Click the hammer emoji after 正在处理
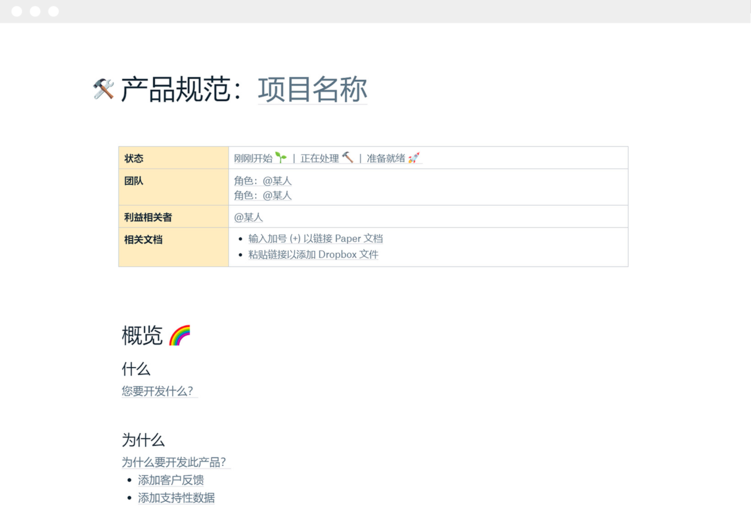This screenshot has width=751, height=526. (x=347, y=158)
